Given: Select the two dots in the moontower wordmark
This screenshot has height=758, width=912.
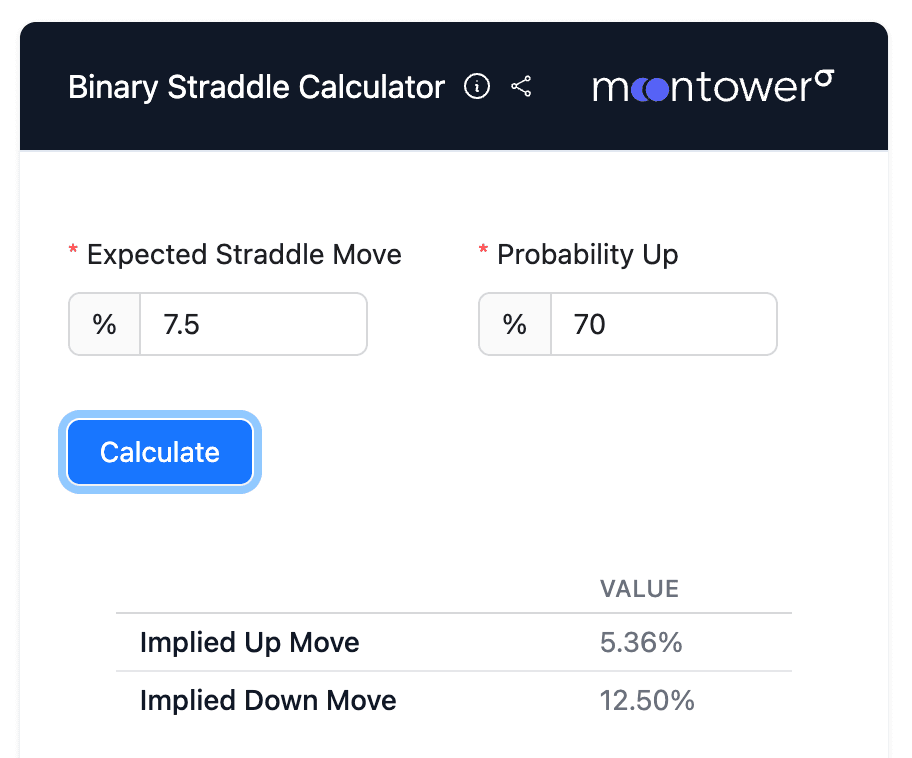Looking at the screenshot, I should click(x=652, y=88).
